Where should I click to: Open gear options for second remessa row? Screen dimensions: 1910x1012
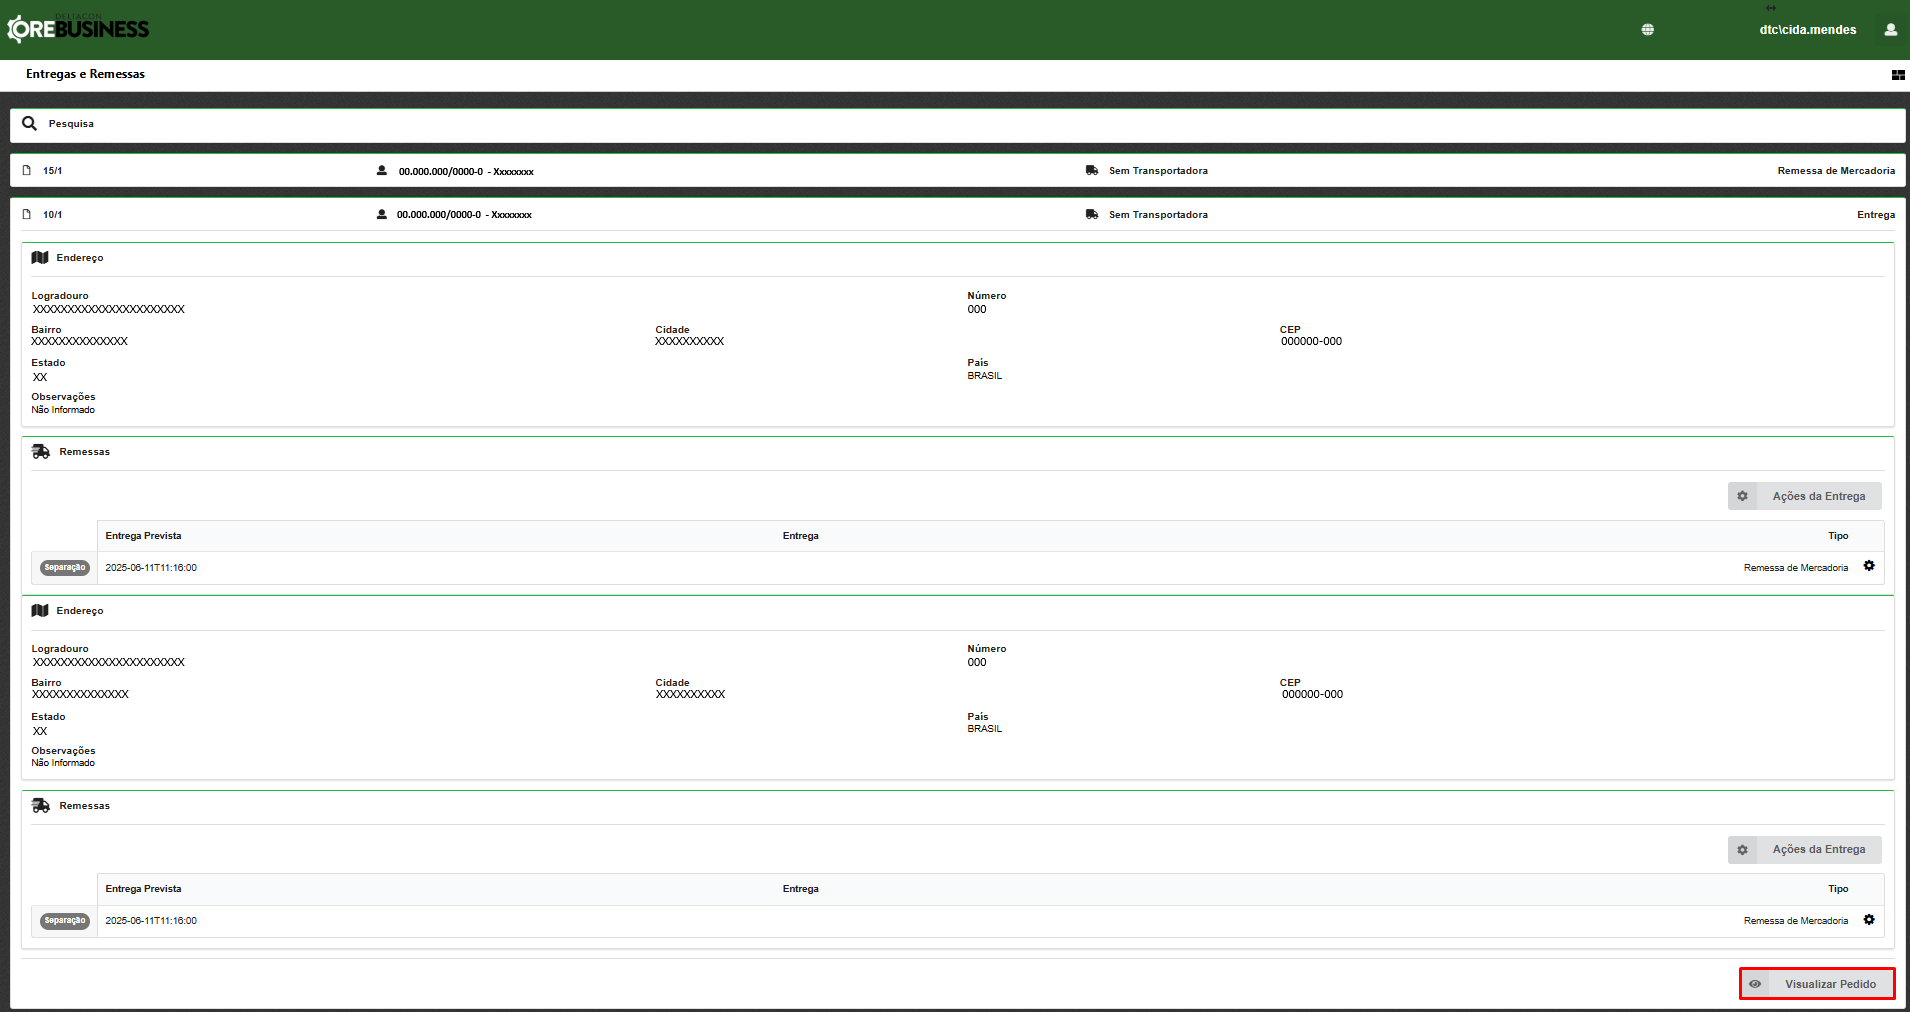pos(1868,920)
